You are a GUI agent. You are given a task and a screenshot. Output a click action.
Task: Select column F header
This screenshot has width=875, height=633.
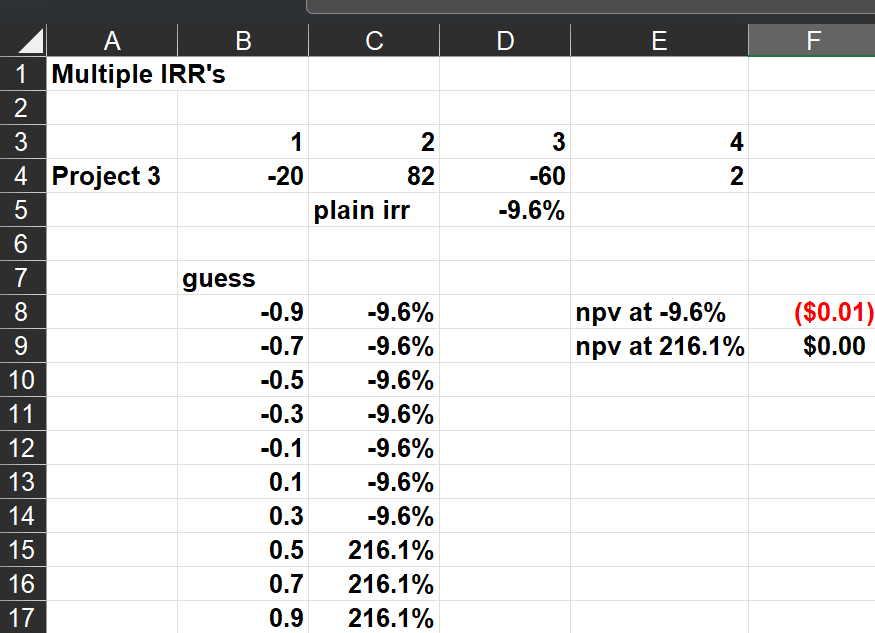[x=811, y=40]
